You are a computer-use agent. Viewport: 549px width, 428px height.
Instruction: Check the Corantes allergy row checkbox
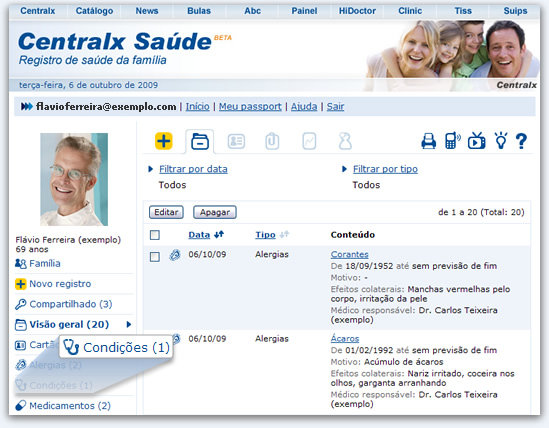[x=155, y=257]
